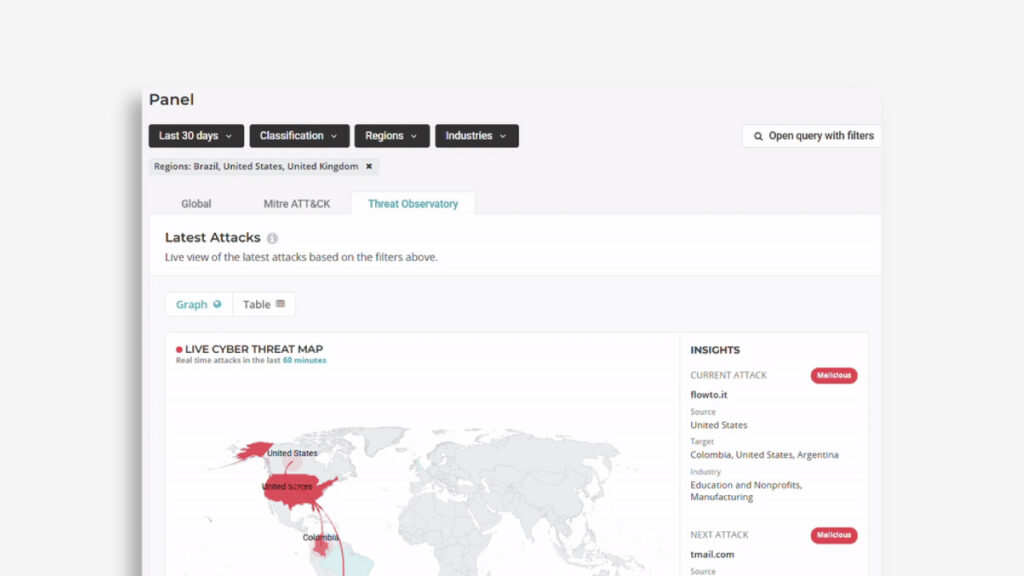
Task: Expand the Classification filter dropdown
Action: pyautogui.click(x=299, y=136)
